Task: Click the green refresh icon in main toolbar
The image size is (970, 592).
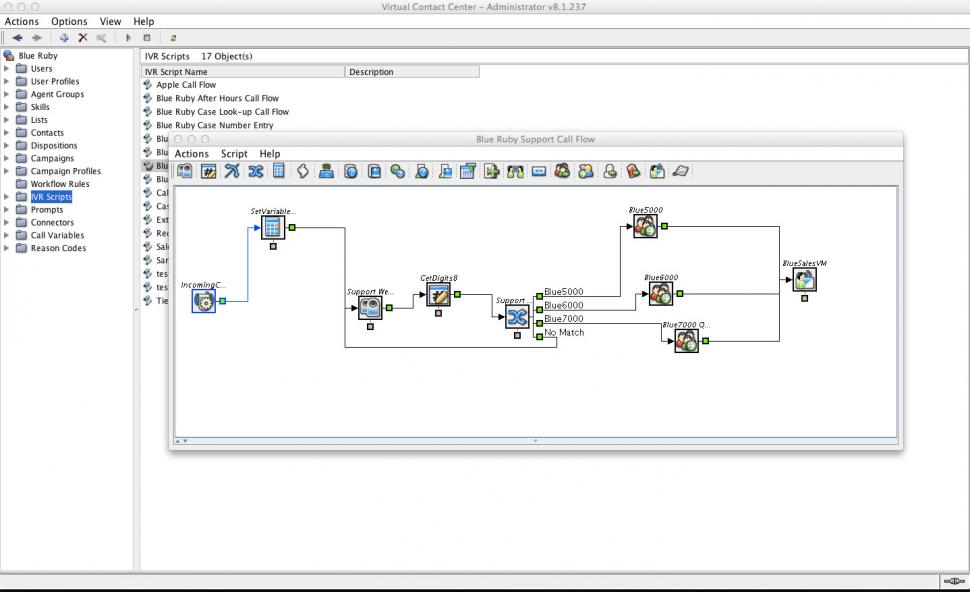Action: (x=173, y=38)
